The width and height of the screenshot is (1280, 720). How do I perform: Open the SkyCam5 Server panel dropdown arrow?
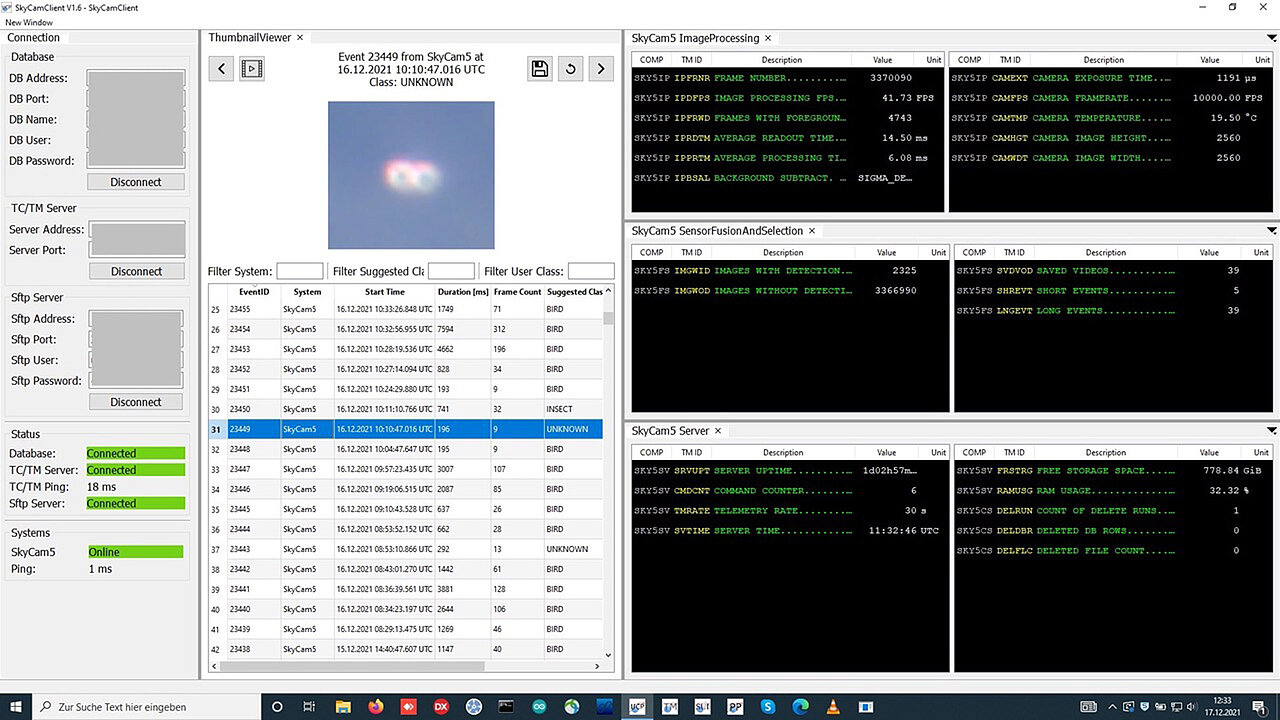tap(1271, 431)
